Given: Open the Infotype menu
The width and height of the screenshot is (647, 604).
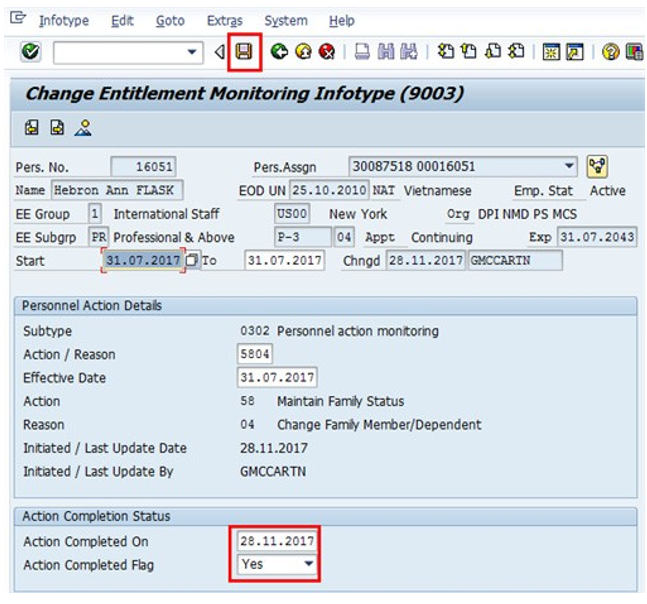Looking at the screenshot, I should click(64, 21).
